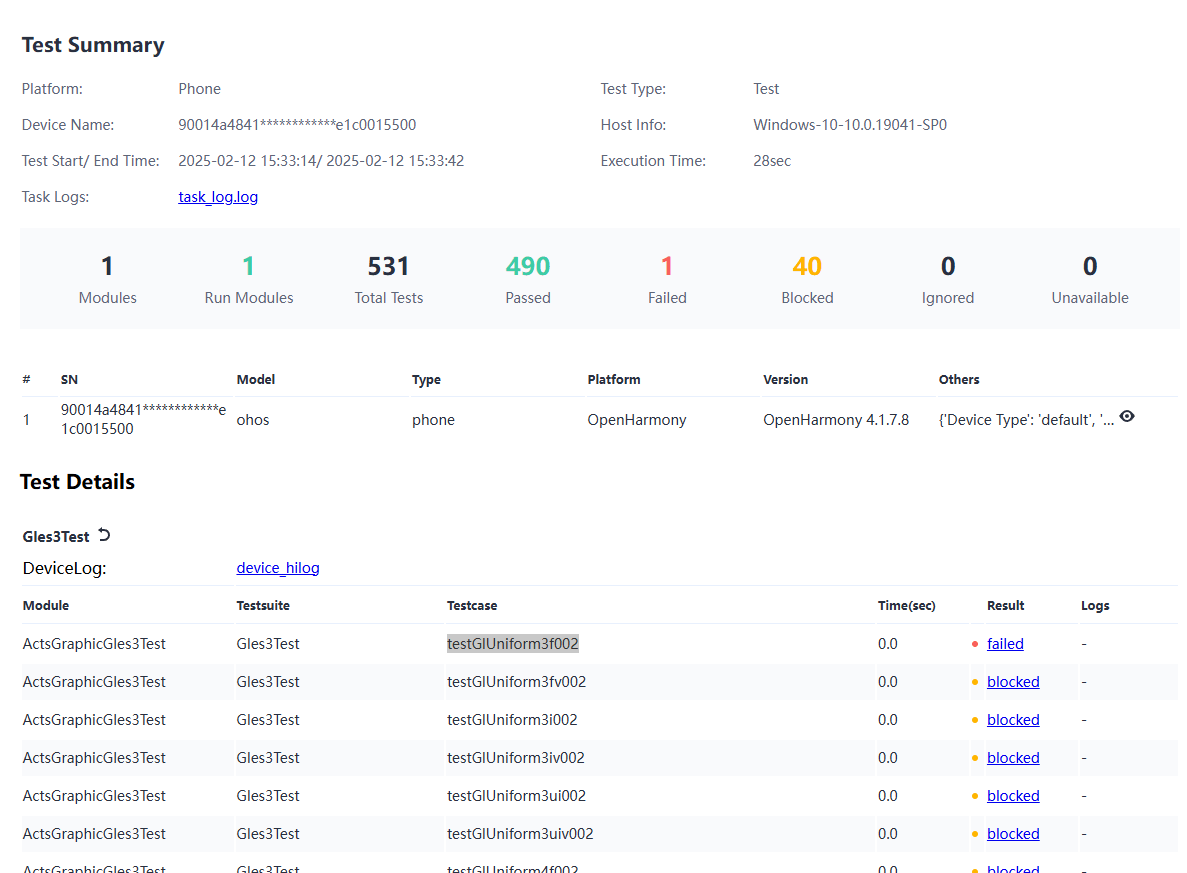Click the Testsuite column header
This screenshot has height=873, width=1187.
click(x=263, y=606)
